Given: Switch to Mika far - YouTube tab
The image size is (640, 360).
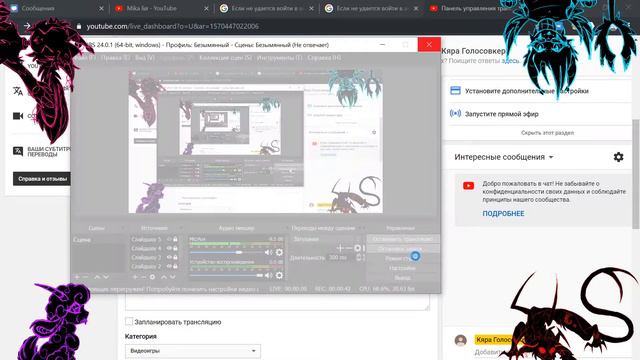Looking at the screenshot, I should (x=161, y=8).
